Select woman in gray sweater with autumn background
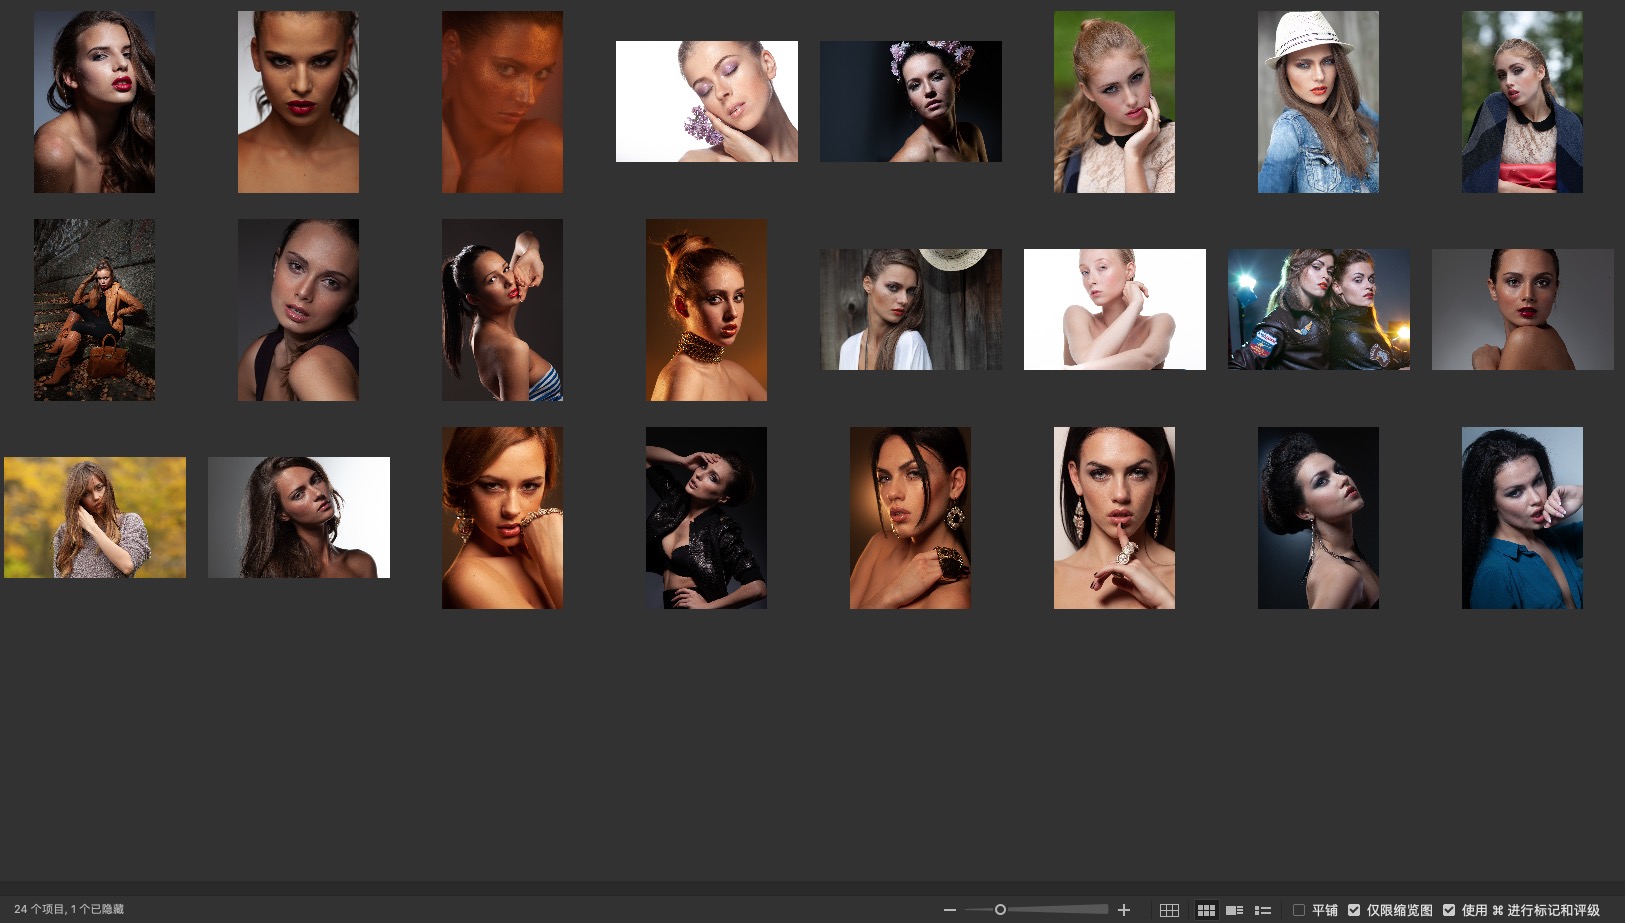The width and height of the screenshot is (1625, 923). [x=95, y=517]
